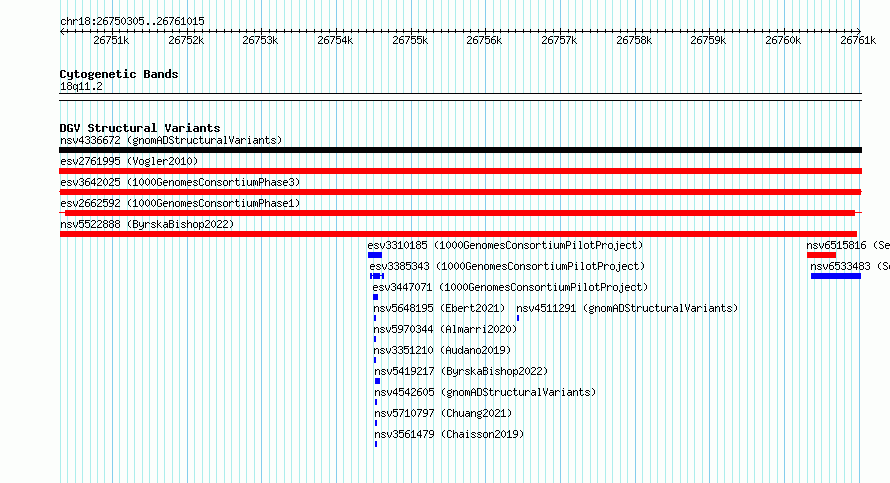Open variant esv3642025 Phase3 label
Screen dimensions: 890x483
[180, 182]
